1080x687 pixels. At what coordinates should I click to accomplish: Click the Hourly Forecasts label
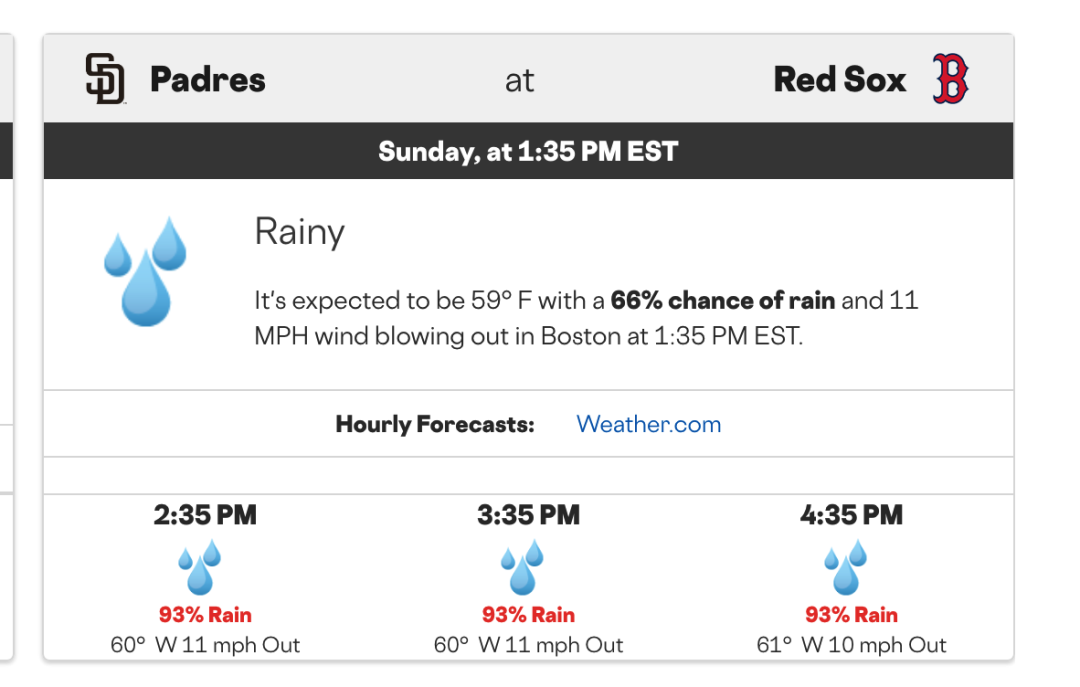click(x=435, y=424)
